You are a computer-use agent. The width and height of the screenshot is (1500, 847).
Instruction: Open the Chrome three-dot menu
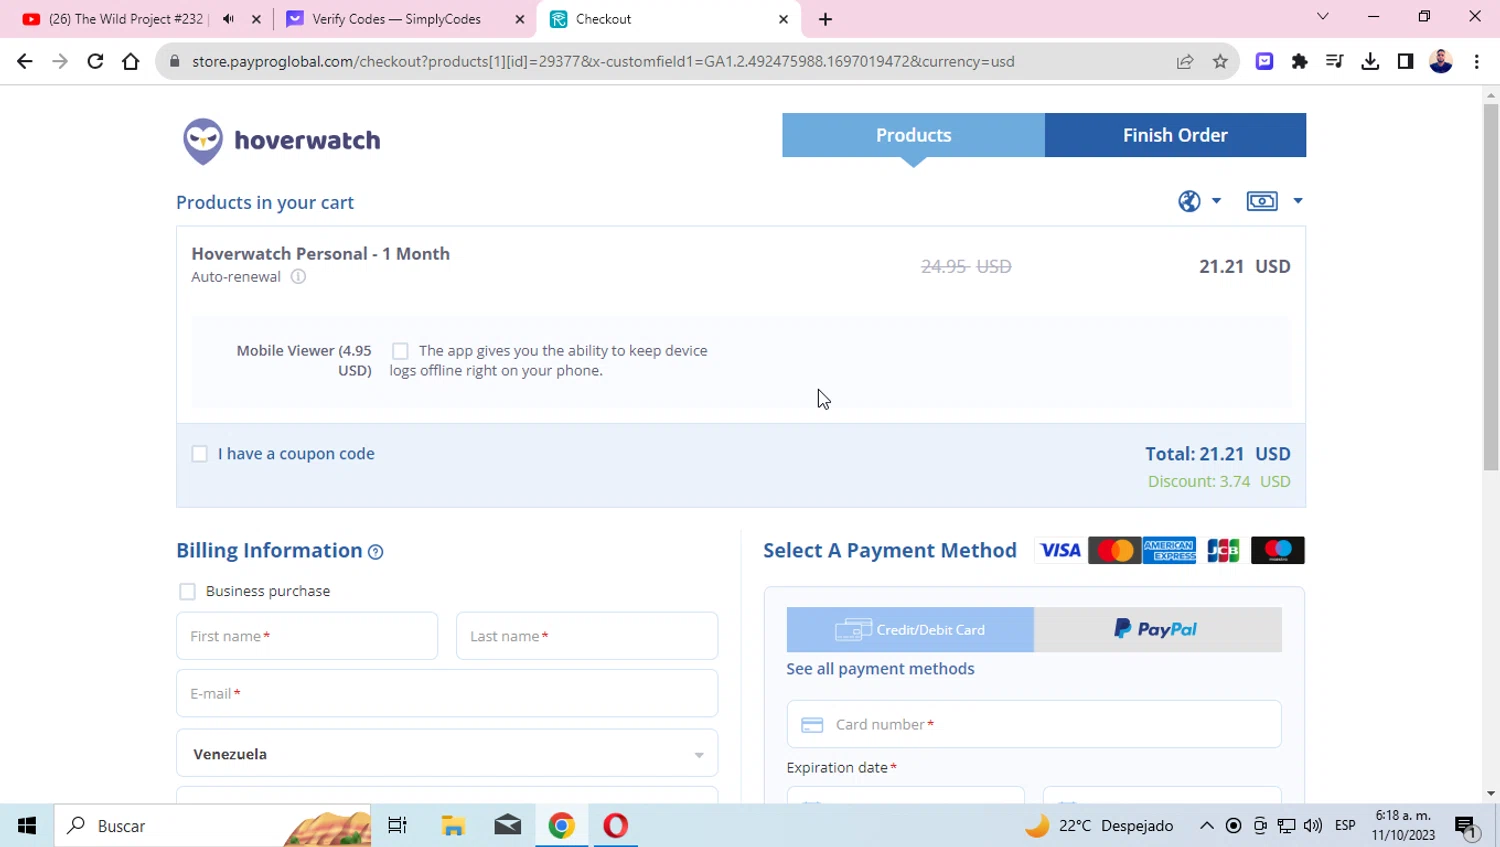(x=1477, y=61)
